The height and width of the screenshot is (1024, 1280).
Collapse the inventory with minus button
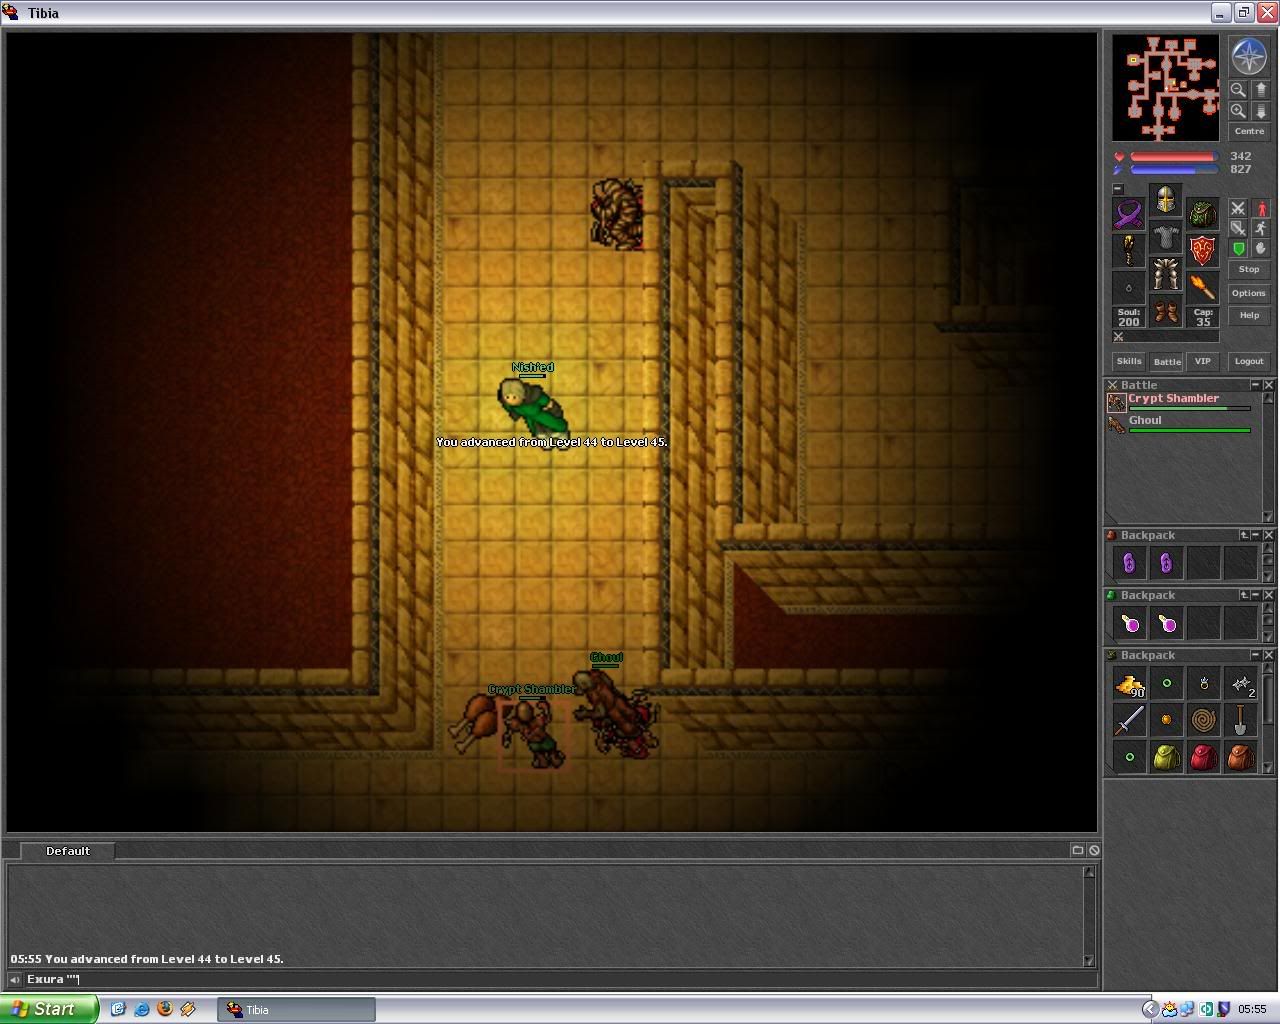[1118, 189]
